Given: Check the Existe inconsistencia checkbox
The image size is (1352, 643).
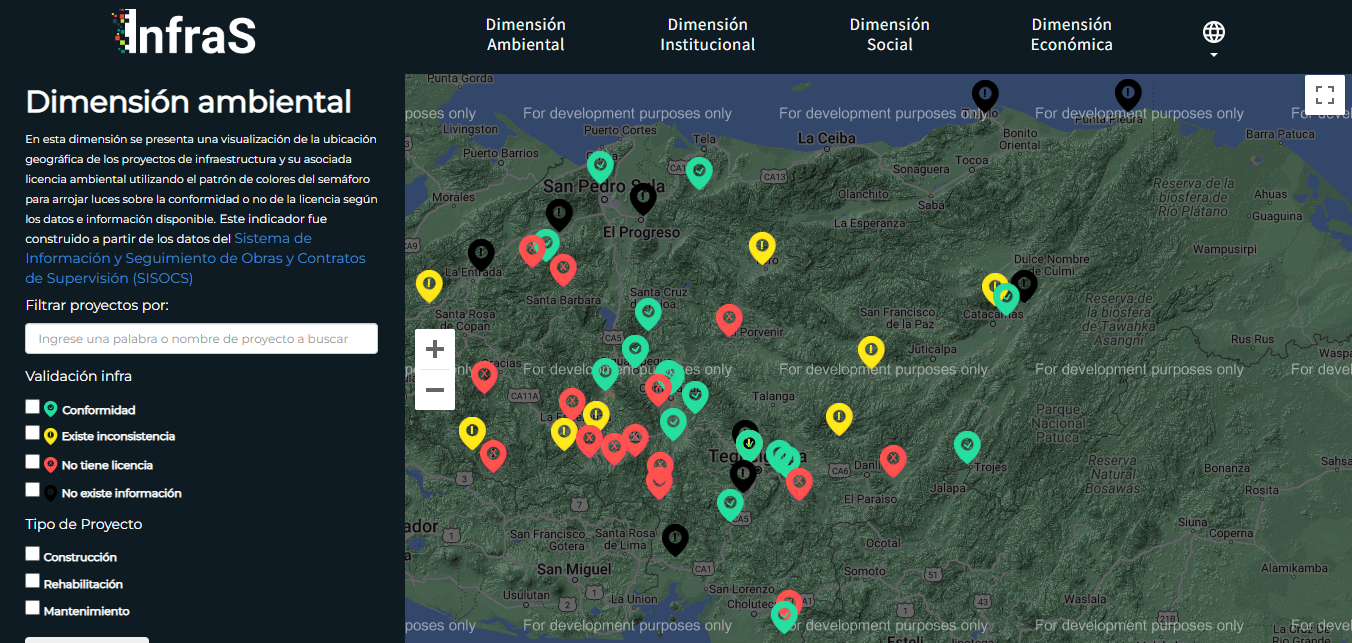Looking at the screenshot, I should click(33, 434).
